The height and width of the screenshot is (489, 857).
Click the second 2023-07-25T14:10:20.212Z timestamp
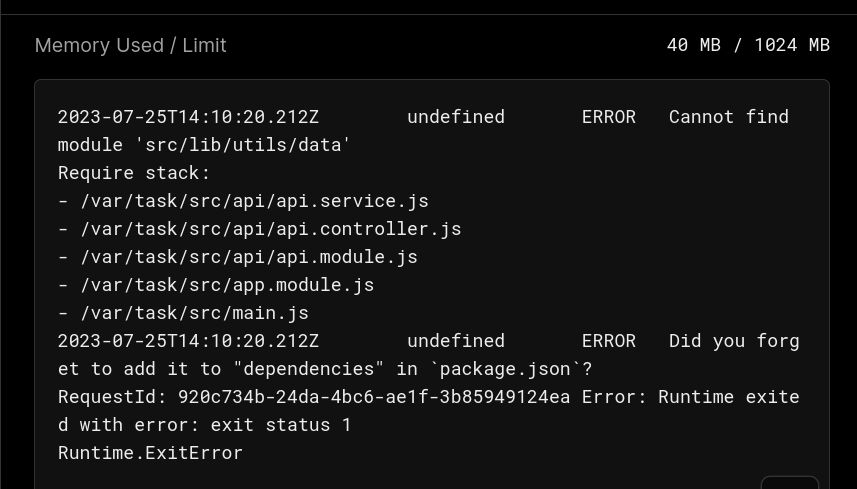tap(189, 341)
